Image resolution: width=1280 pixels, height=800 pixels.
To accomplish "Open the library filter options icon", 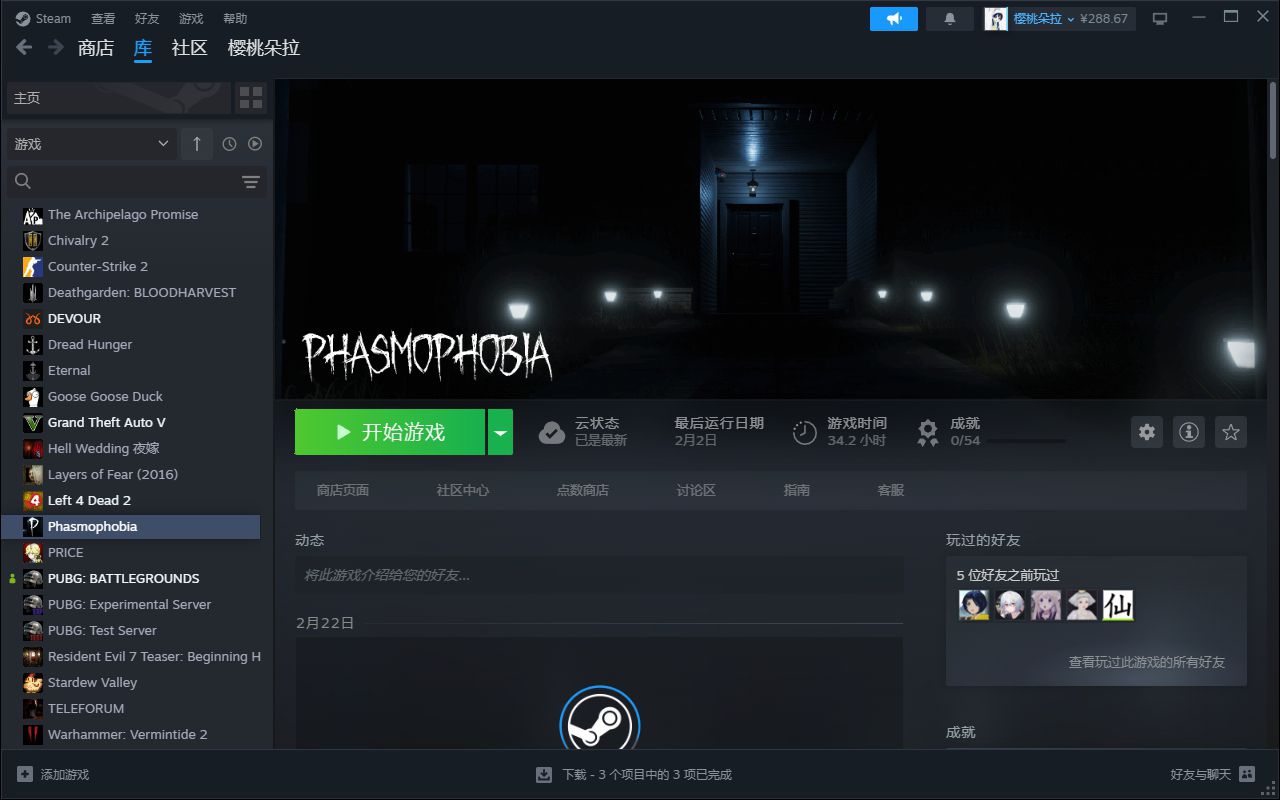I will click(x=250, y=181).
